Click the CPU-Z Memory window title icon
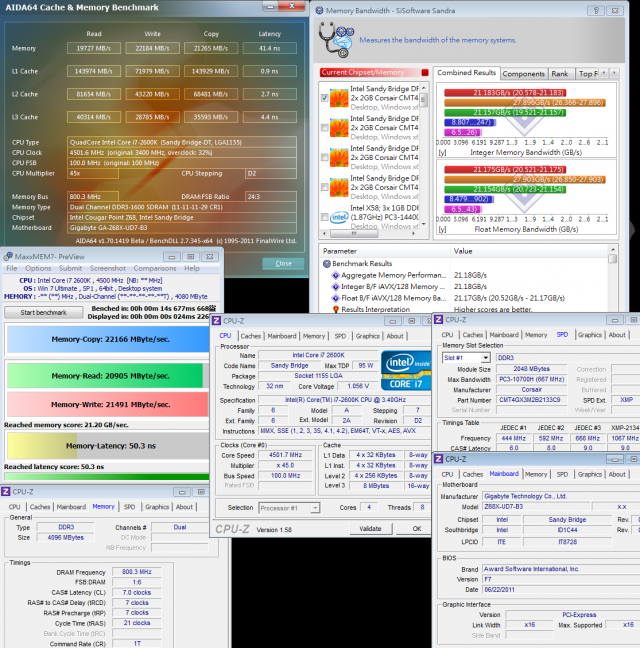The height and width of the screenshot is (649, 640). tap(6, 491)
